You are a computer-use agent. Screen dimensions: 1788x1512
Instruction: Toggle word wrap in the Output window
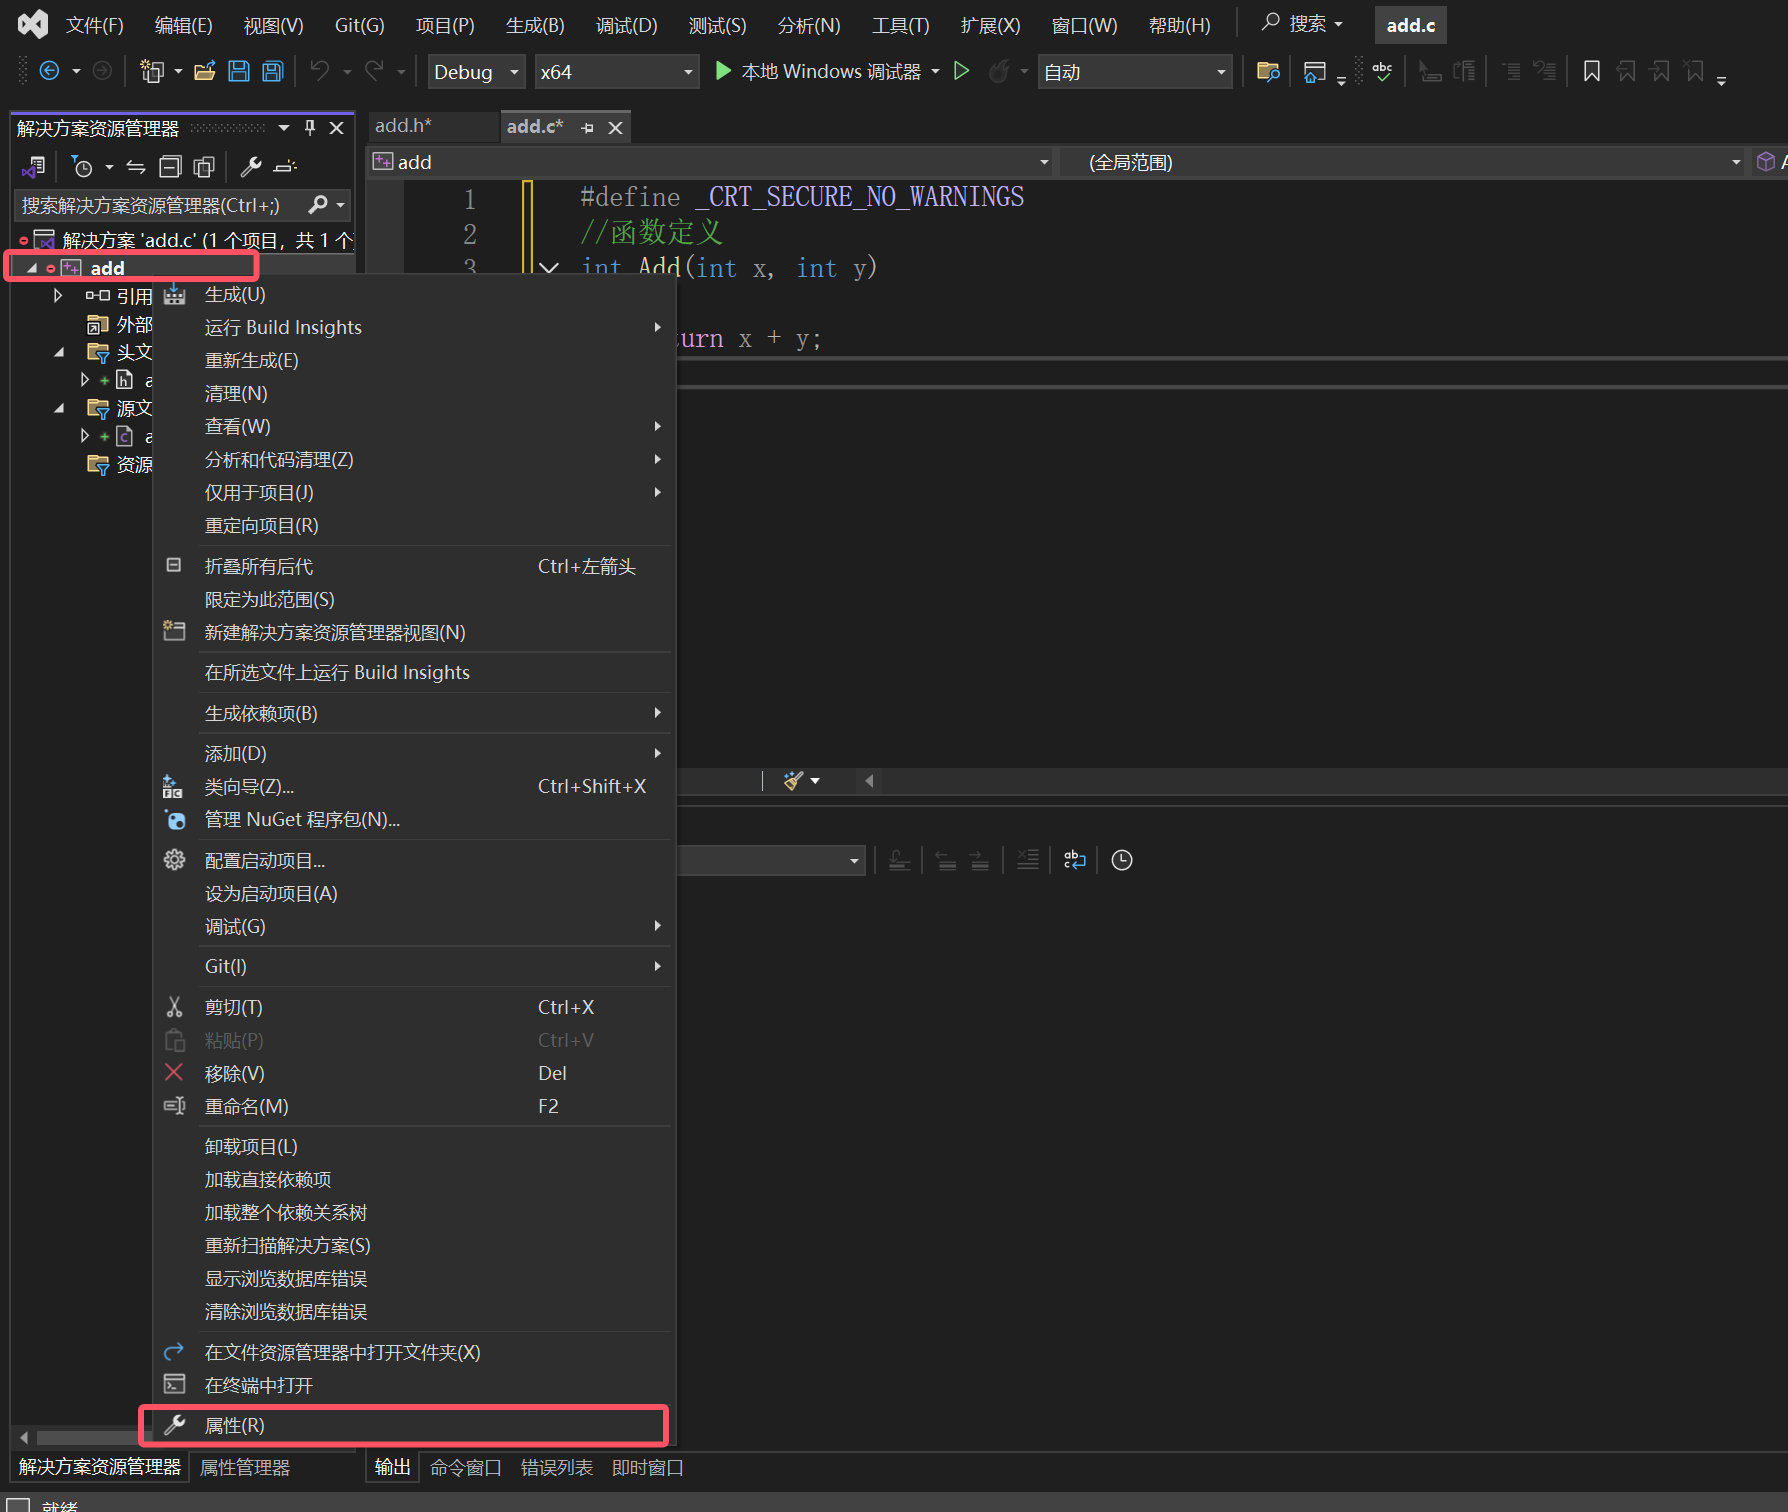click(1074, 860)
